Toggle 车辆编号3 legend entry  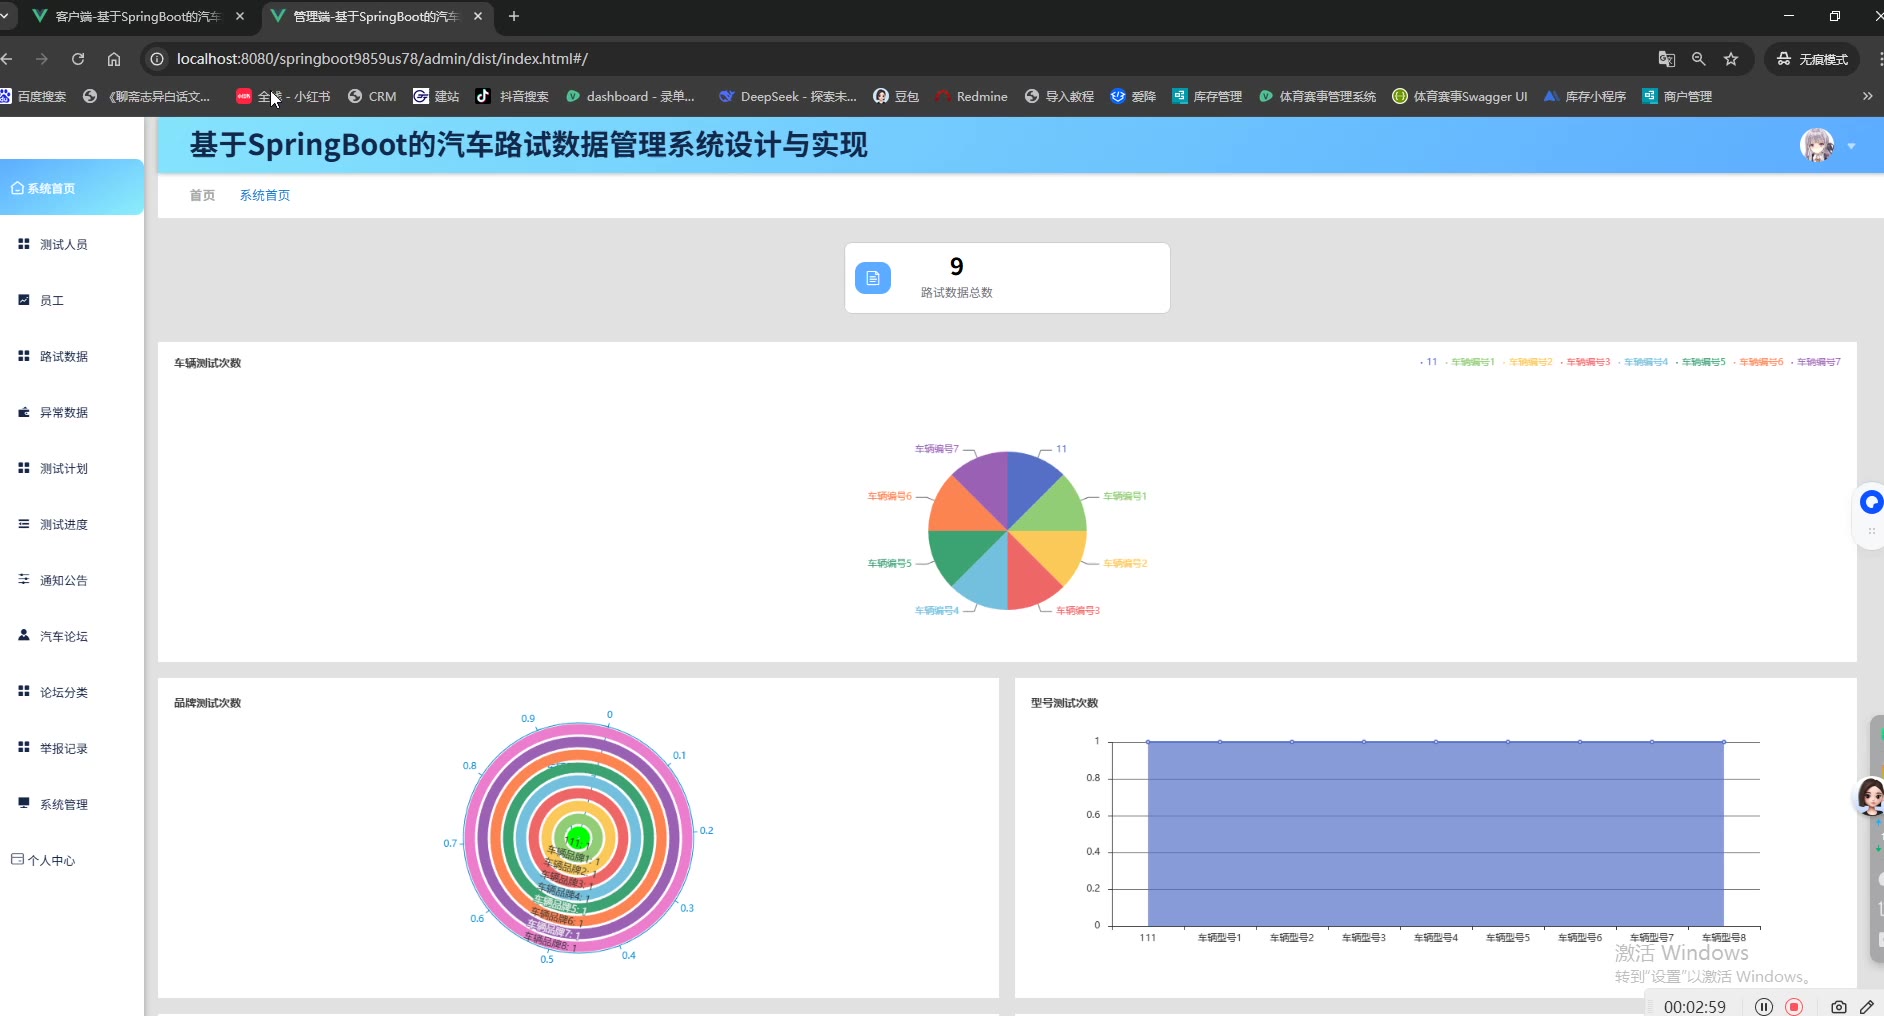[x=1587, y=362]
